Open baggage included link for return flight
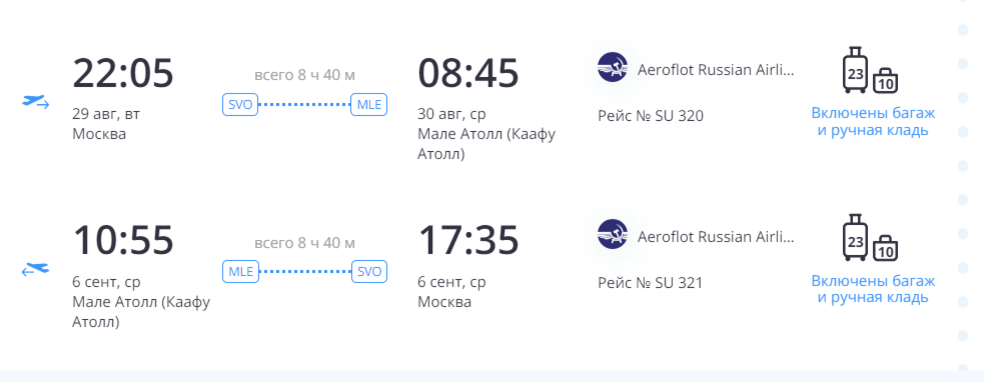Image resolution: width=984 pixels, height=382 pixels. pos(873,289)
